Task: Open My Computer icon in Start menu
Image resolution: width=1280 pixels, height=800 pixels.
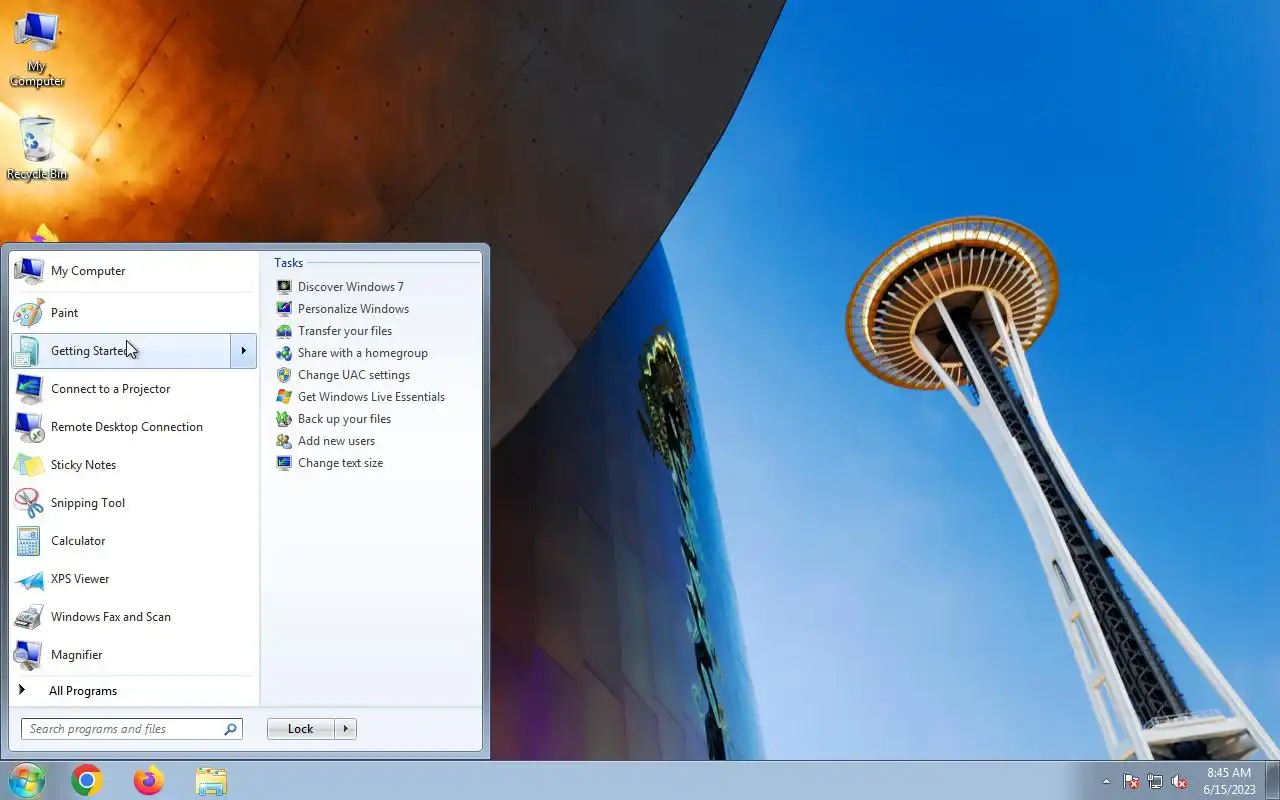Action: coord(29,271)
